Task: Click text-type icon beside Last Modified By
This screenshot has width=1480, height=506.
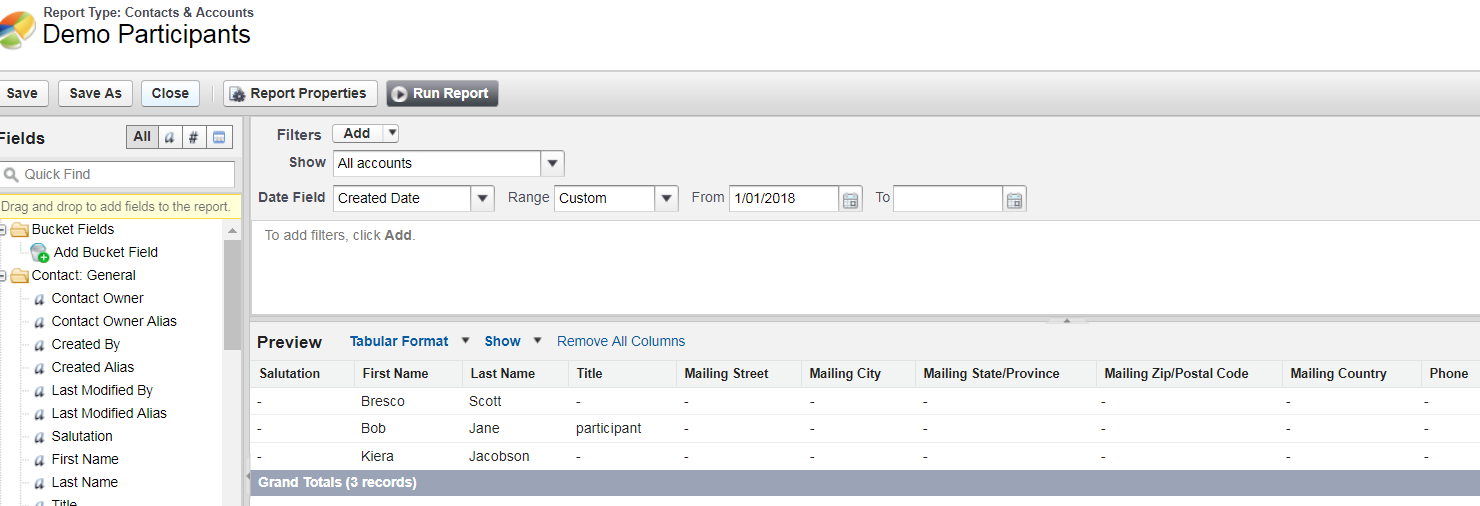Action: tap(39, 391)
